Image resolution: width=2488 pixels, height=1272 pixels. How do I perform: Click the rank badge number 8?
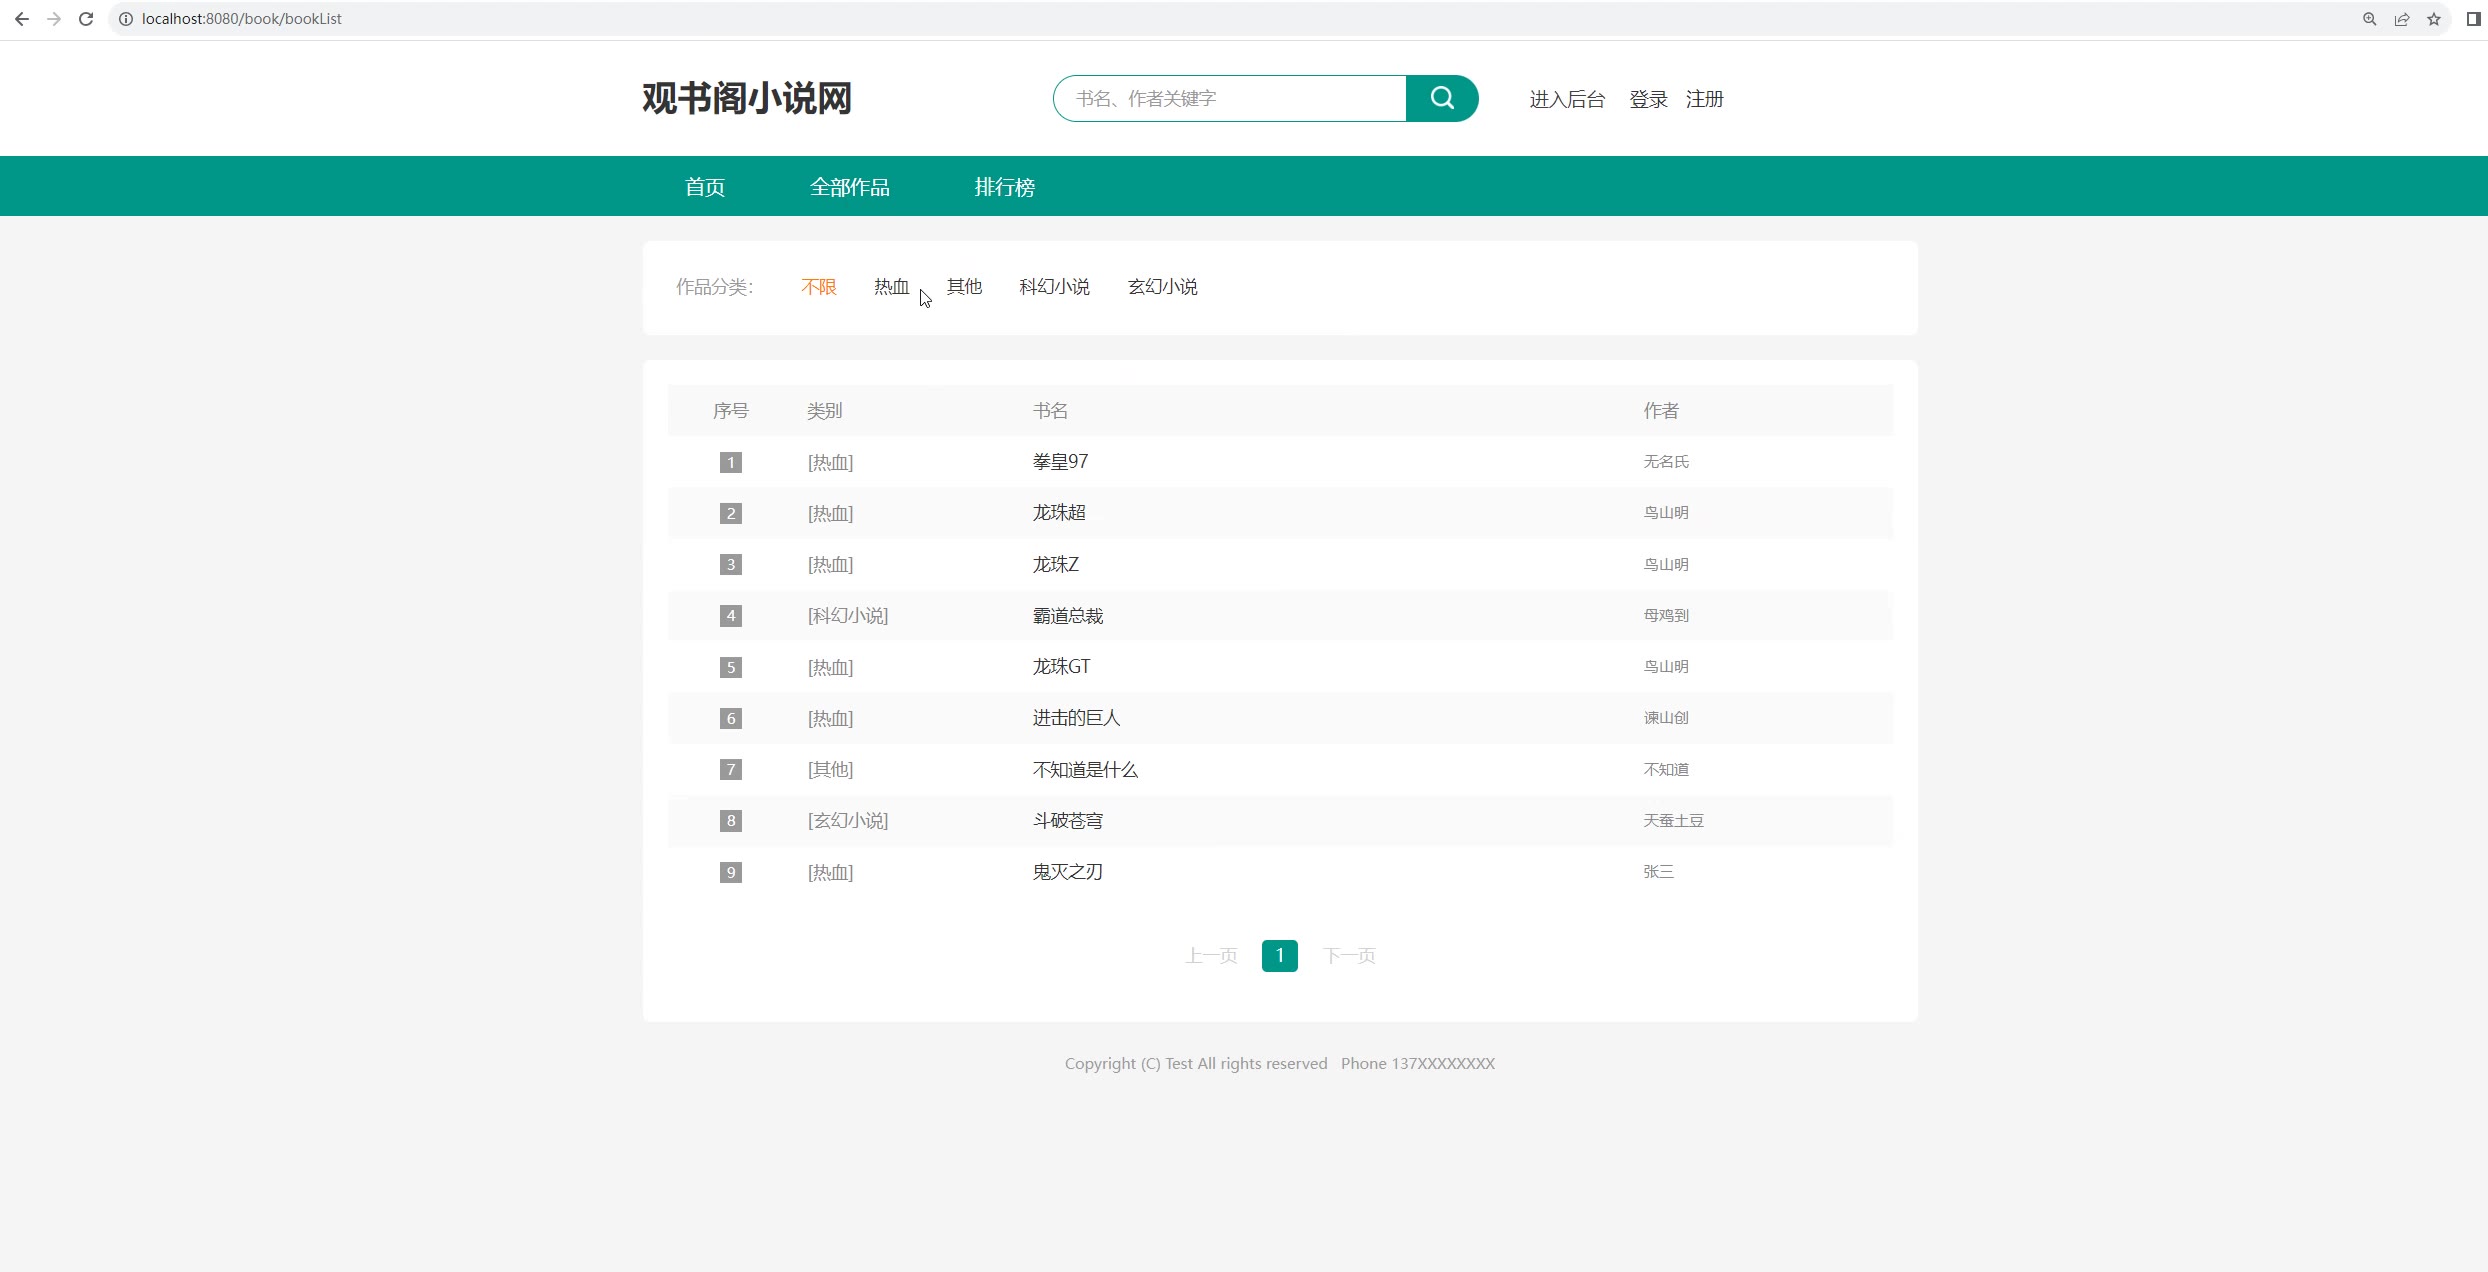point(731,820)
